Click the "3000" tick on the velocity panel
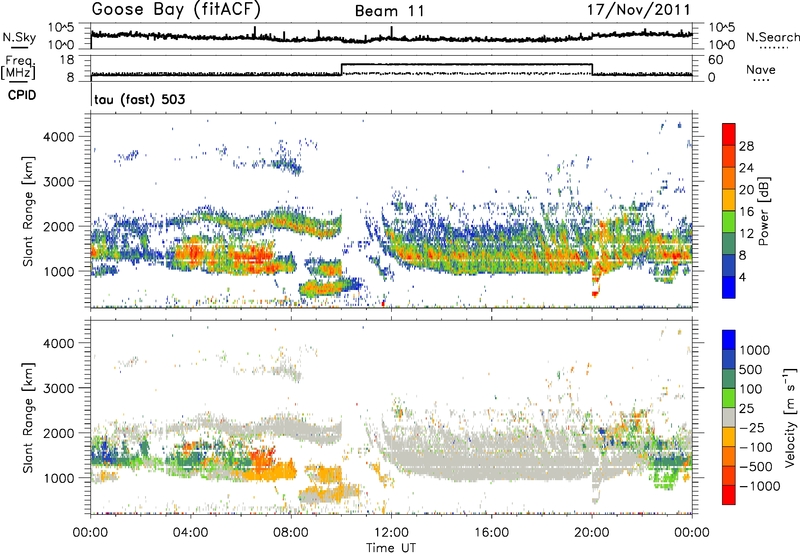800x554 pixels. click(x=58, y=388)
